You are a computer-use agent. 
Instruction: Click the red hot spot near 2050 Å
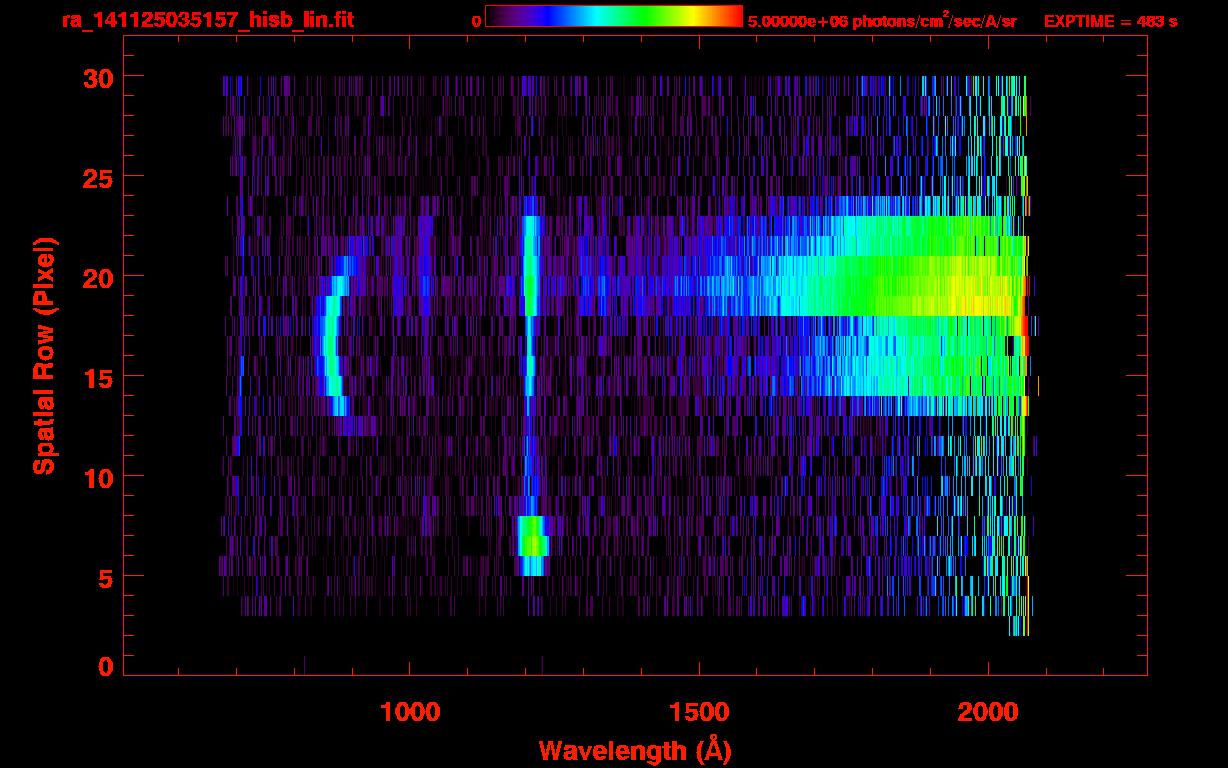coord(1022,335)
